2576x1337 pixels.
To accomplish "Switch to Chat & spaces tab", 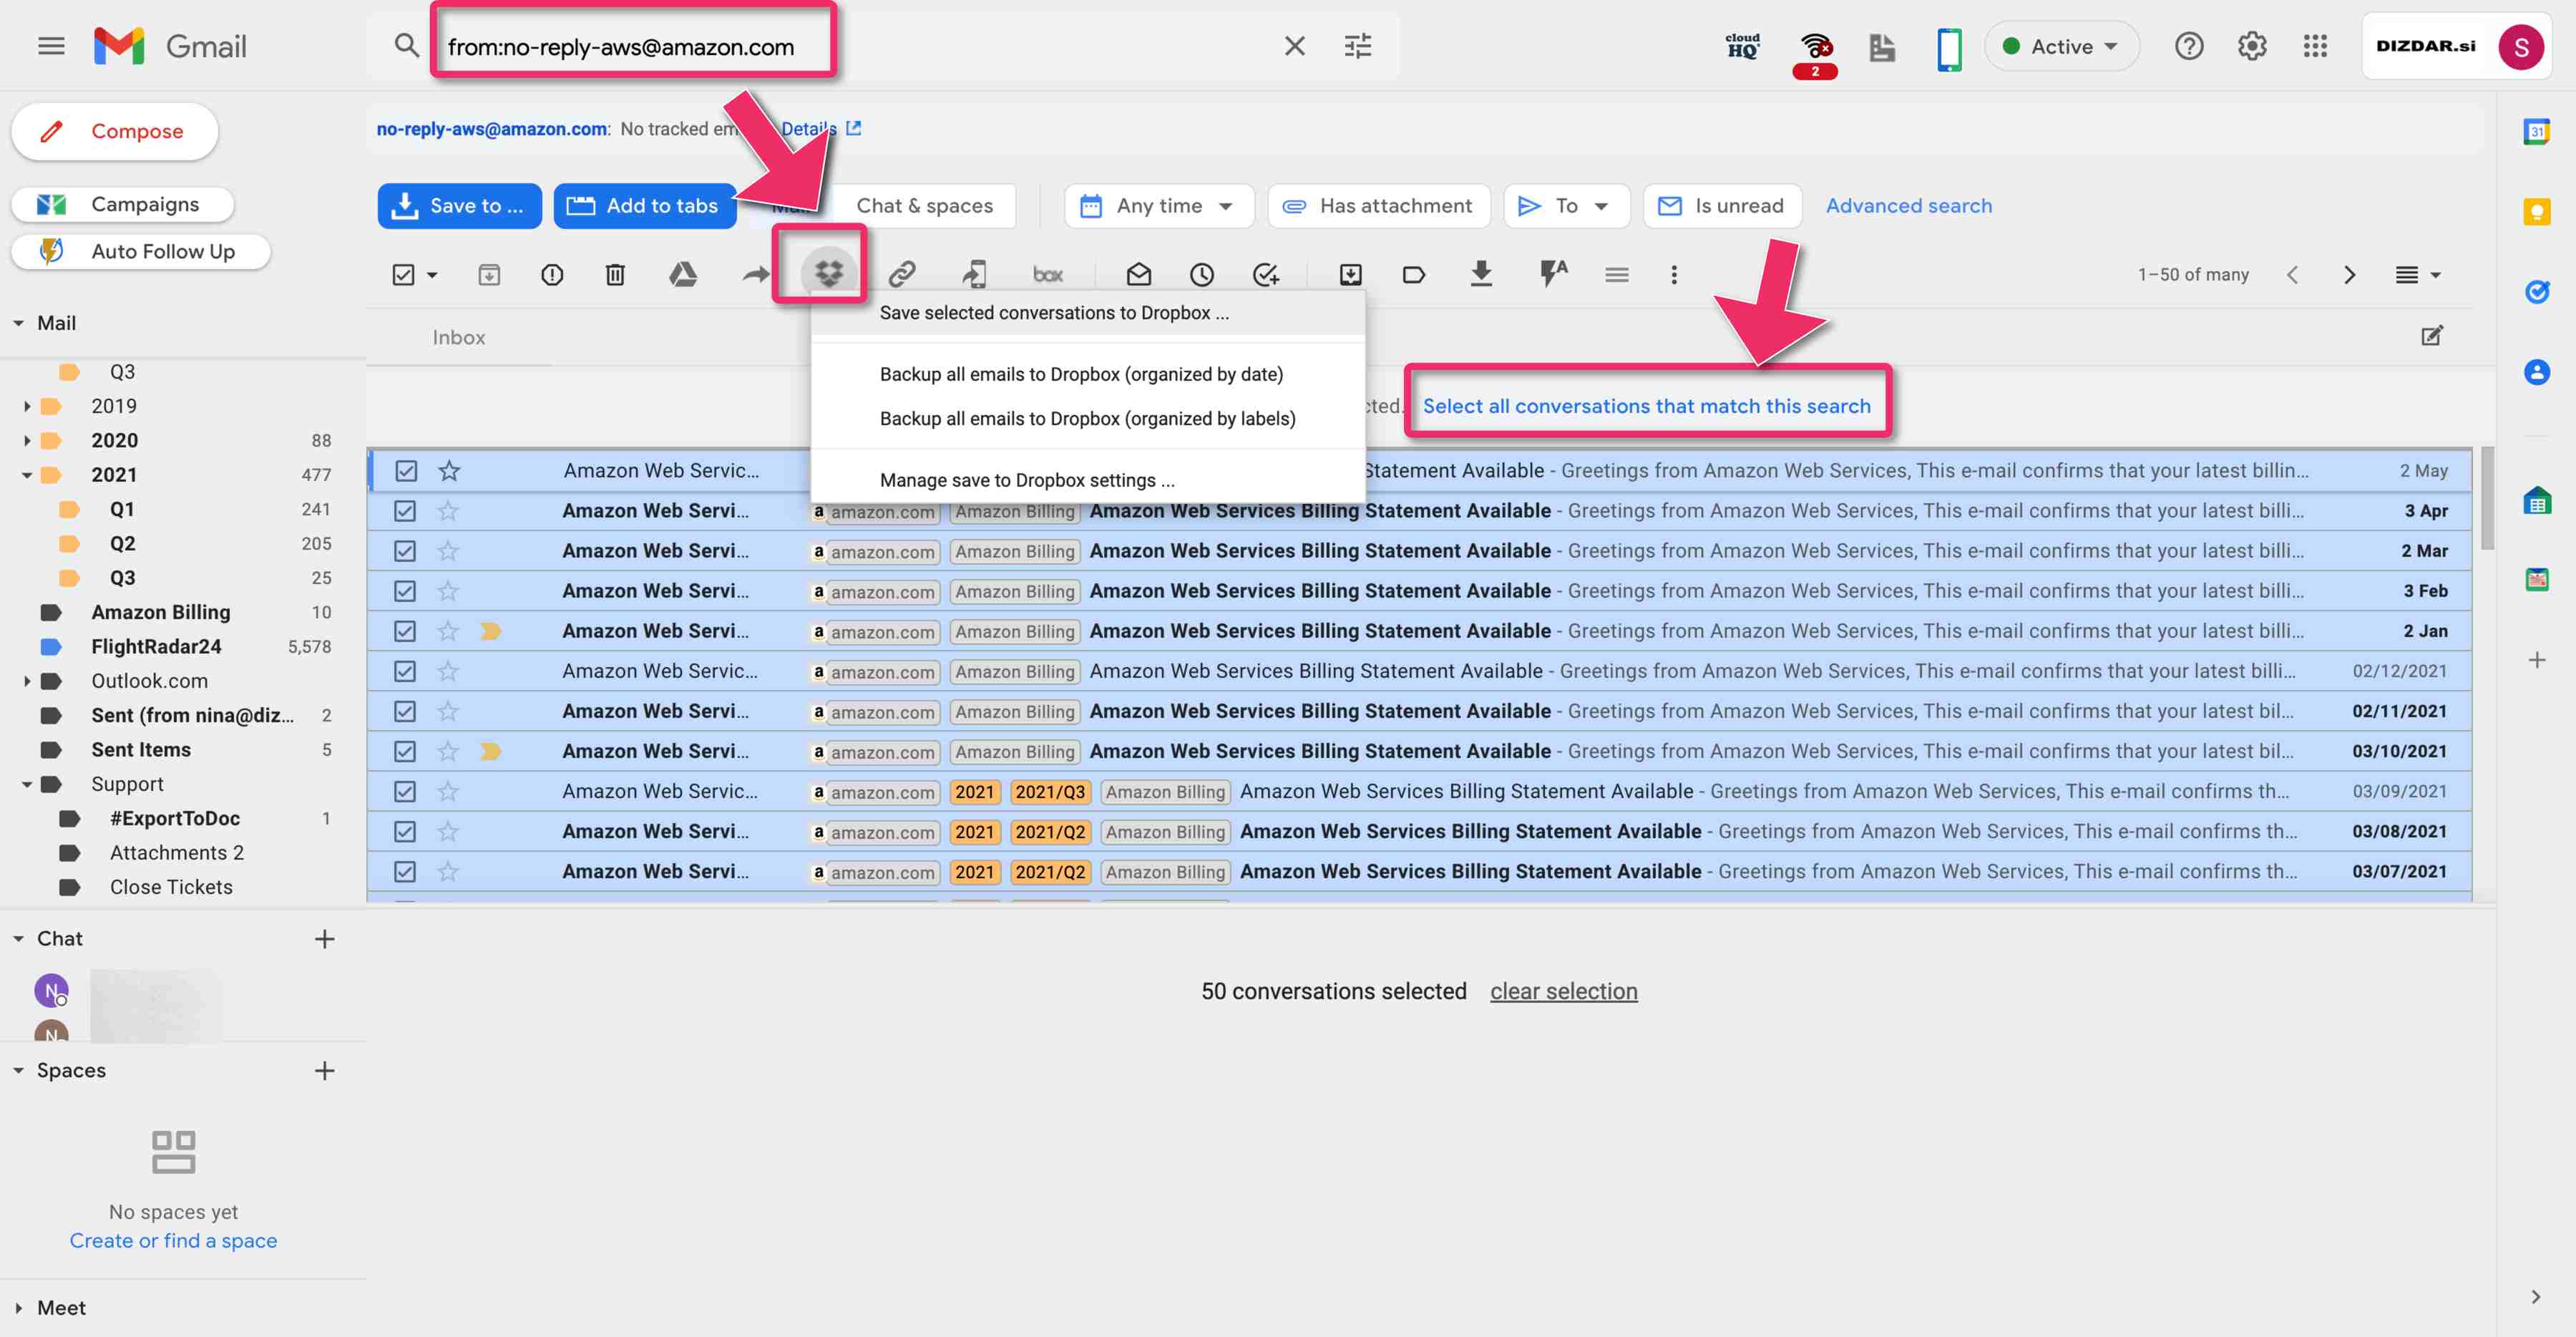I will coord(924,205).
